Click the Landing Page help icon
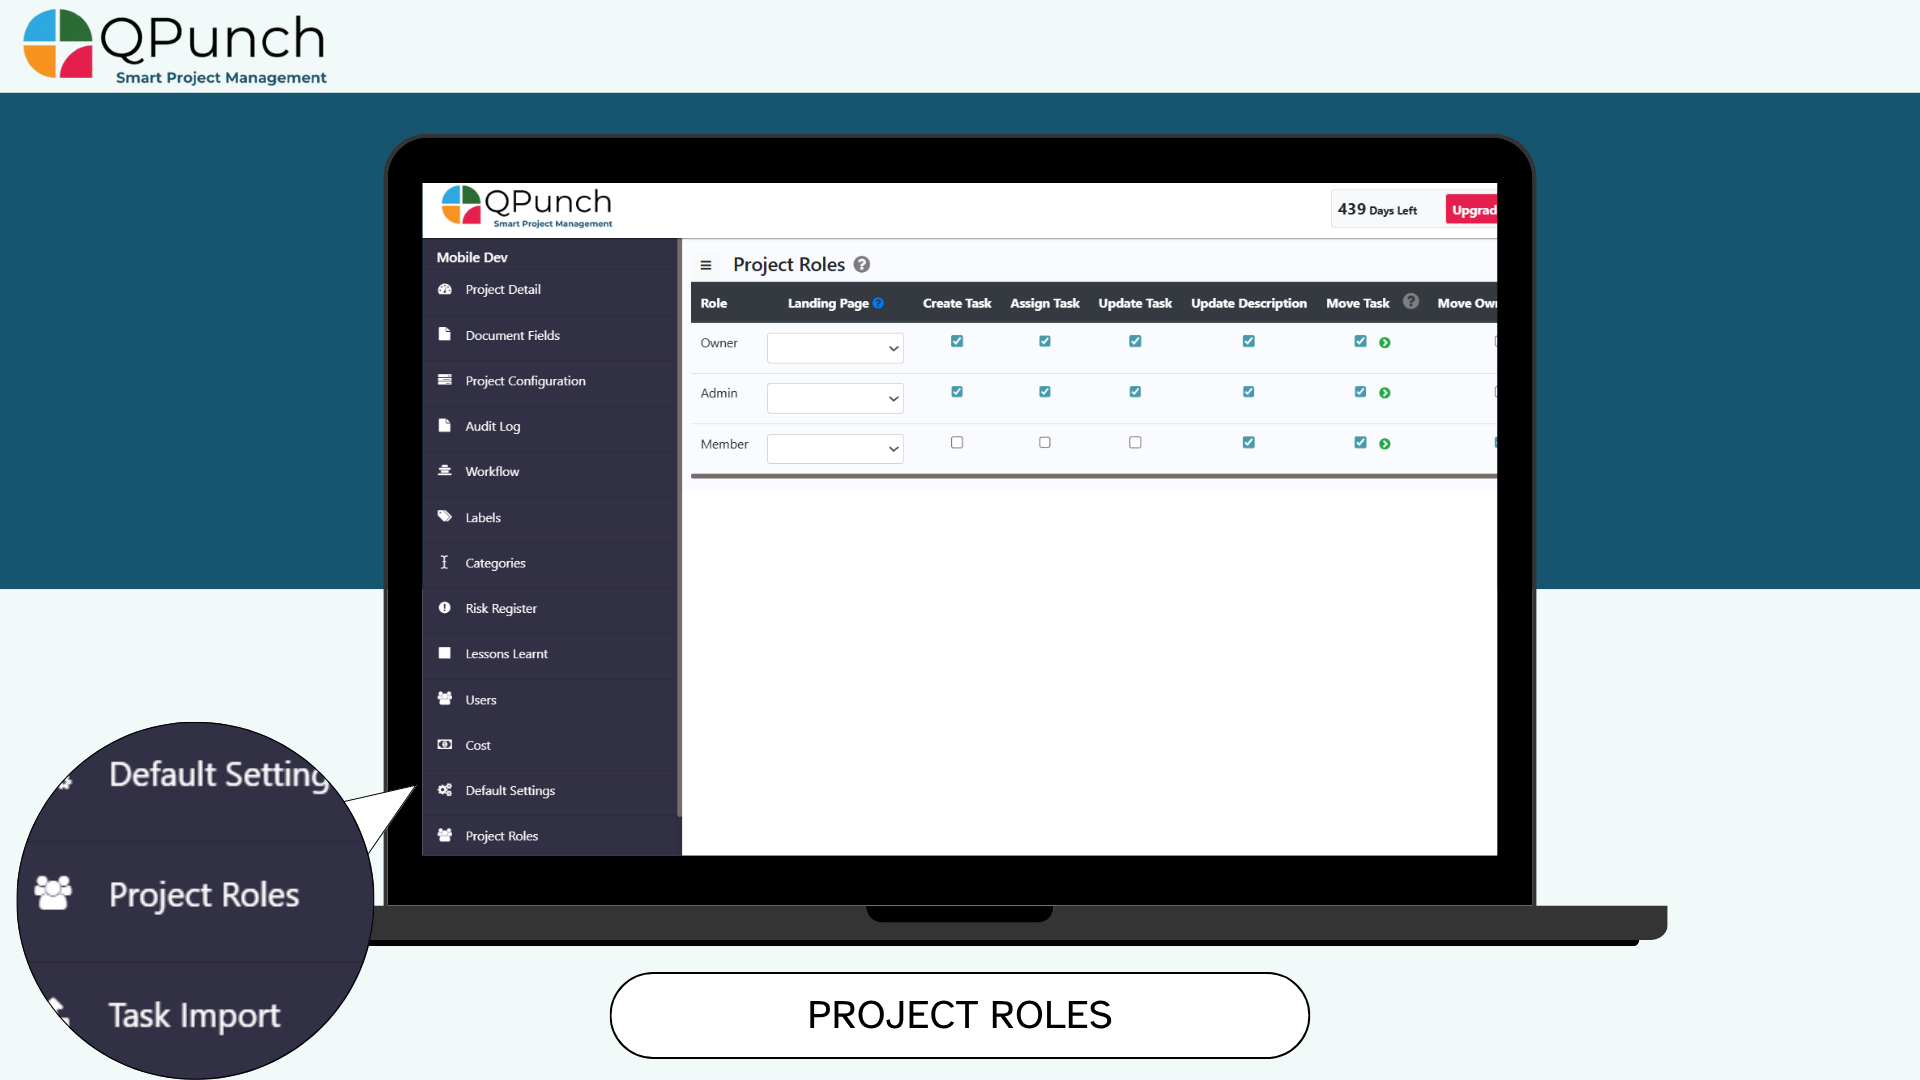 878,303
